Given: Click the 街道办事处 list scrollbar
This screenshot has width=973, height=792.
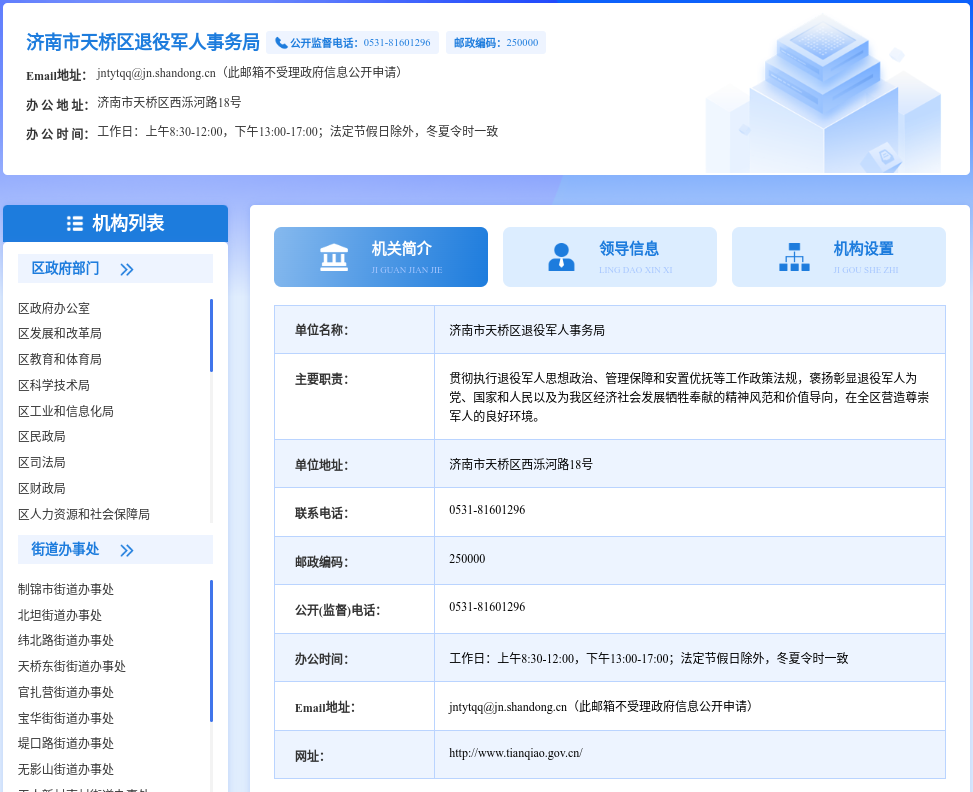Looking at the screenshot, I should tap(211, 650).
